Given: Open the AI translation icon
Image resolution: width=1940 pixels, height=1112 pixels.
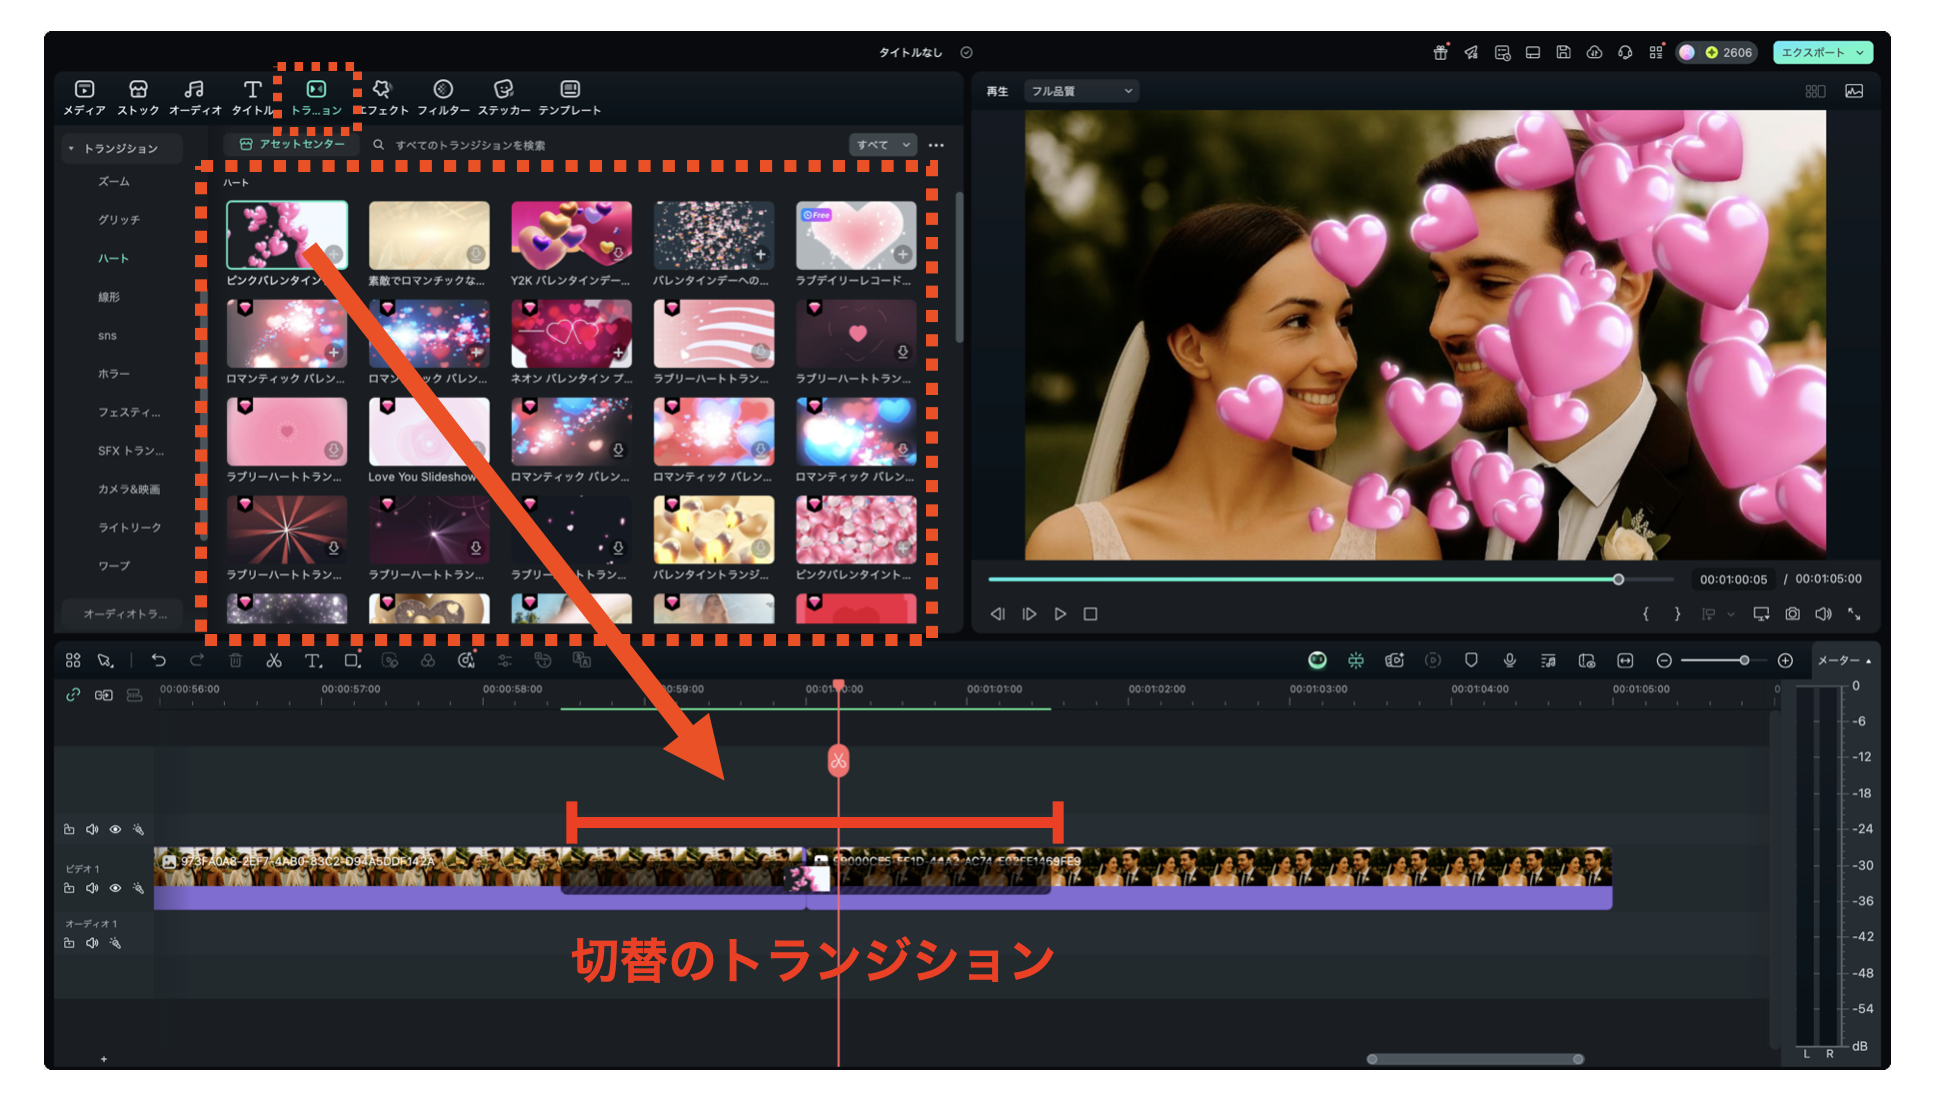Looking at the screenshot, I should click(x=581, y=661).
